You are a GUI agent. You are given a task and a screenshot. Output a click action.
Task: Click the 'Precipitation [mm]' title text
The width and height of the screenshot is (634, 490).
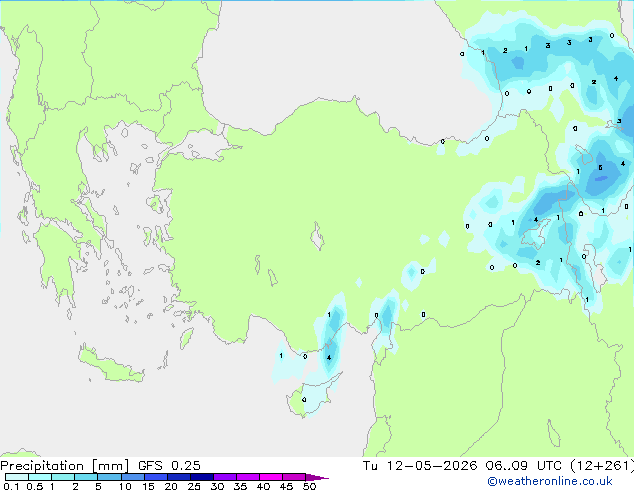[65, 466]
